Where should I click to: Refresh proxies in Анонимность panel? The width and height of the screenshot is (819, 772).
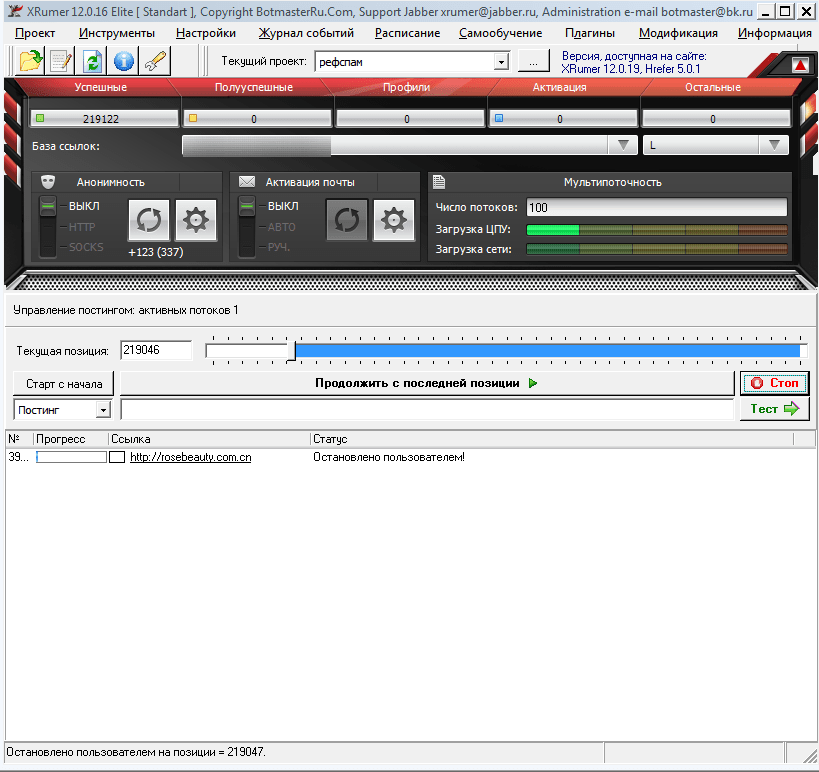[149, 220]
